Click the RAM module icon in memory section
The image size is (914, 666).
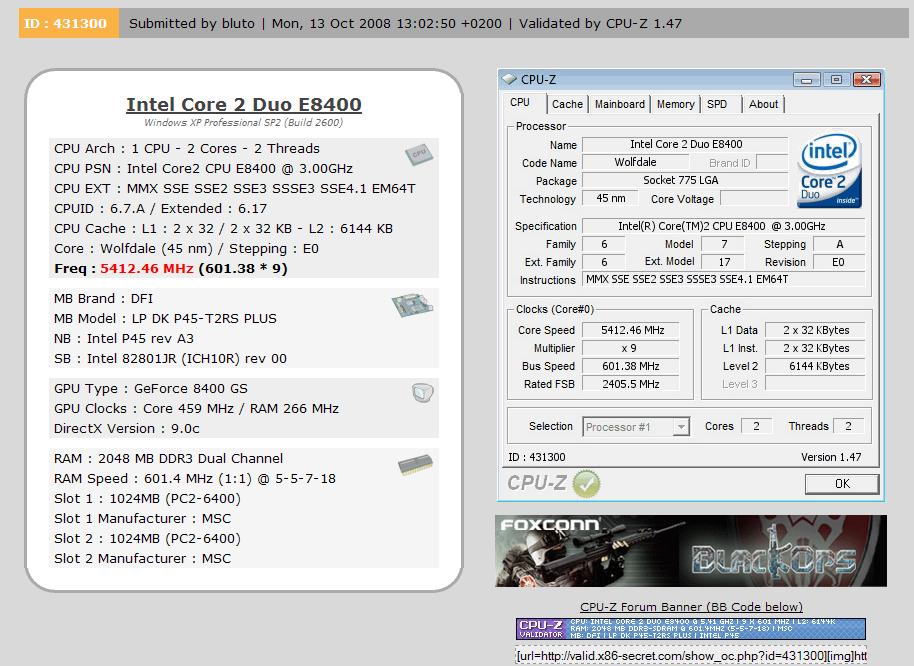(x=415, y=464)
